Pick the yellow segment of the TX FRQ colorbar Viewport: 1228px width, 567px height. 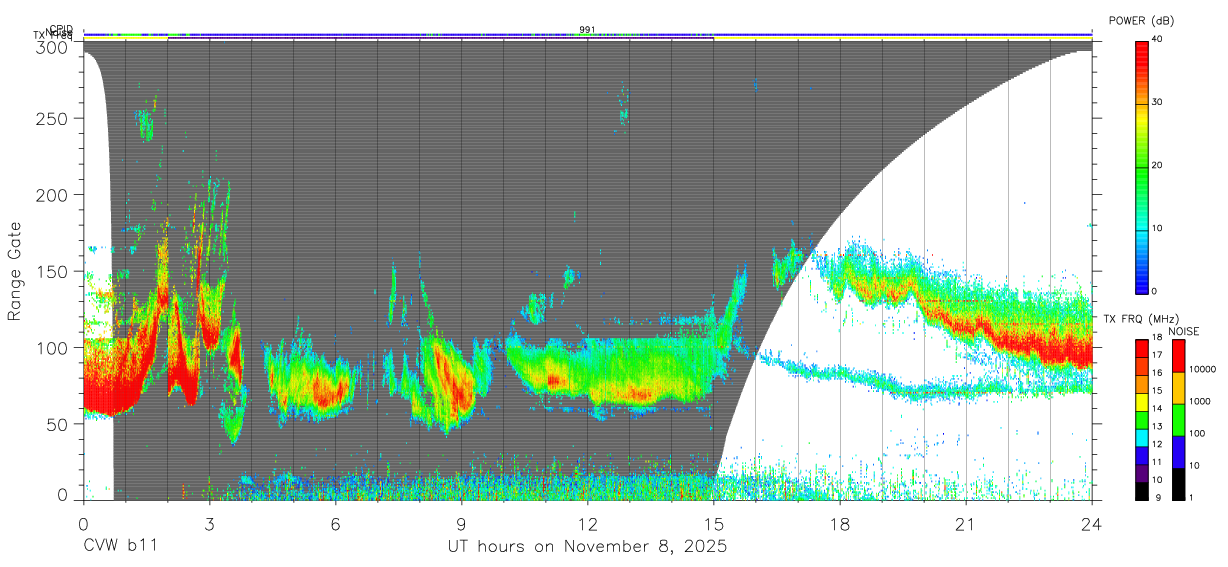tap(1142, 401)
